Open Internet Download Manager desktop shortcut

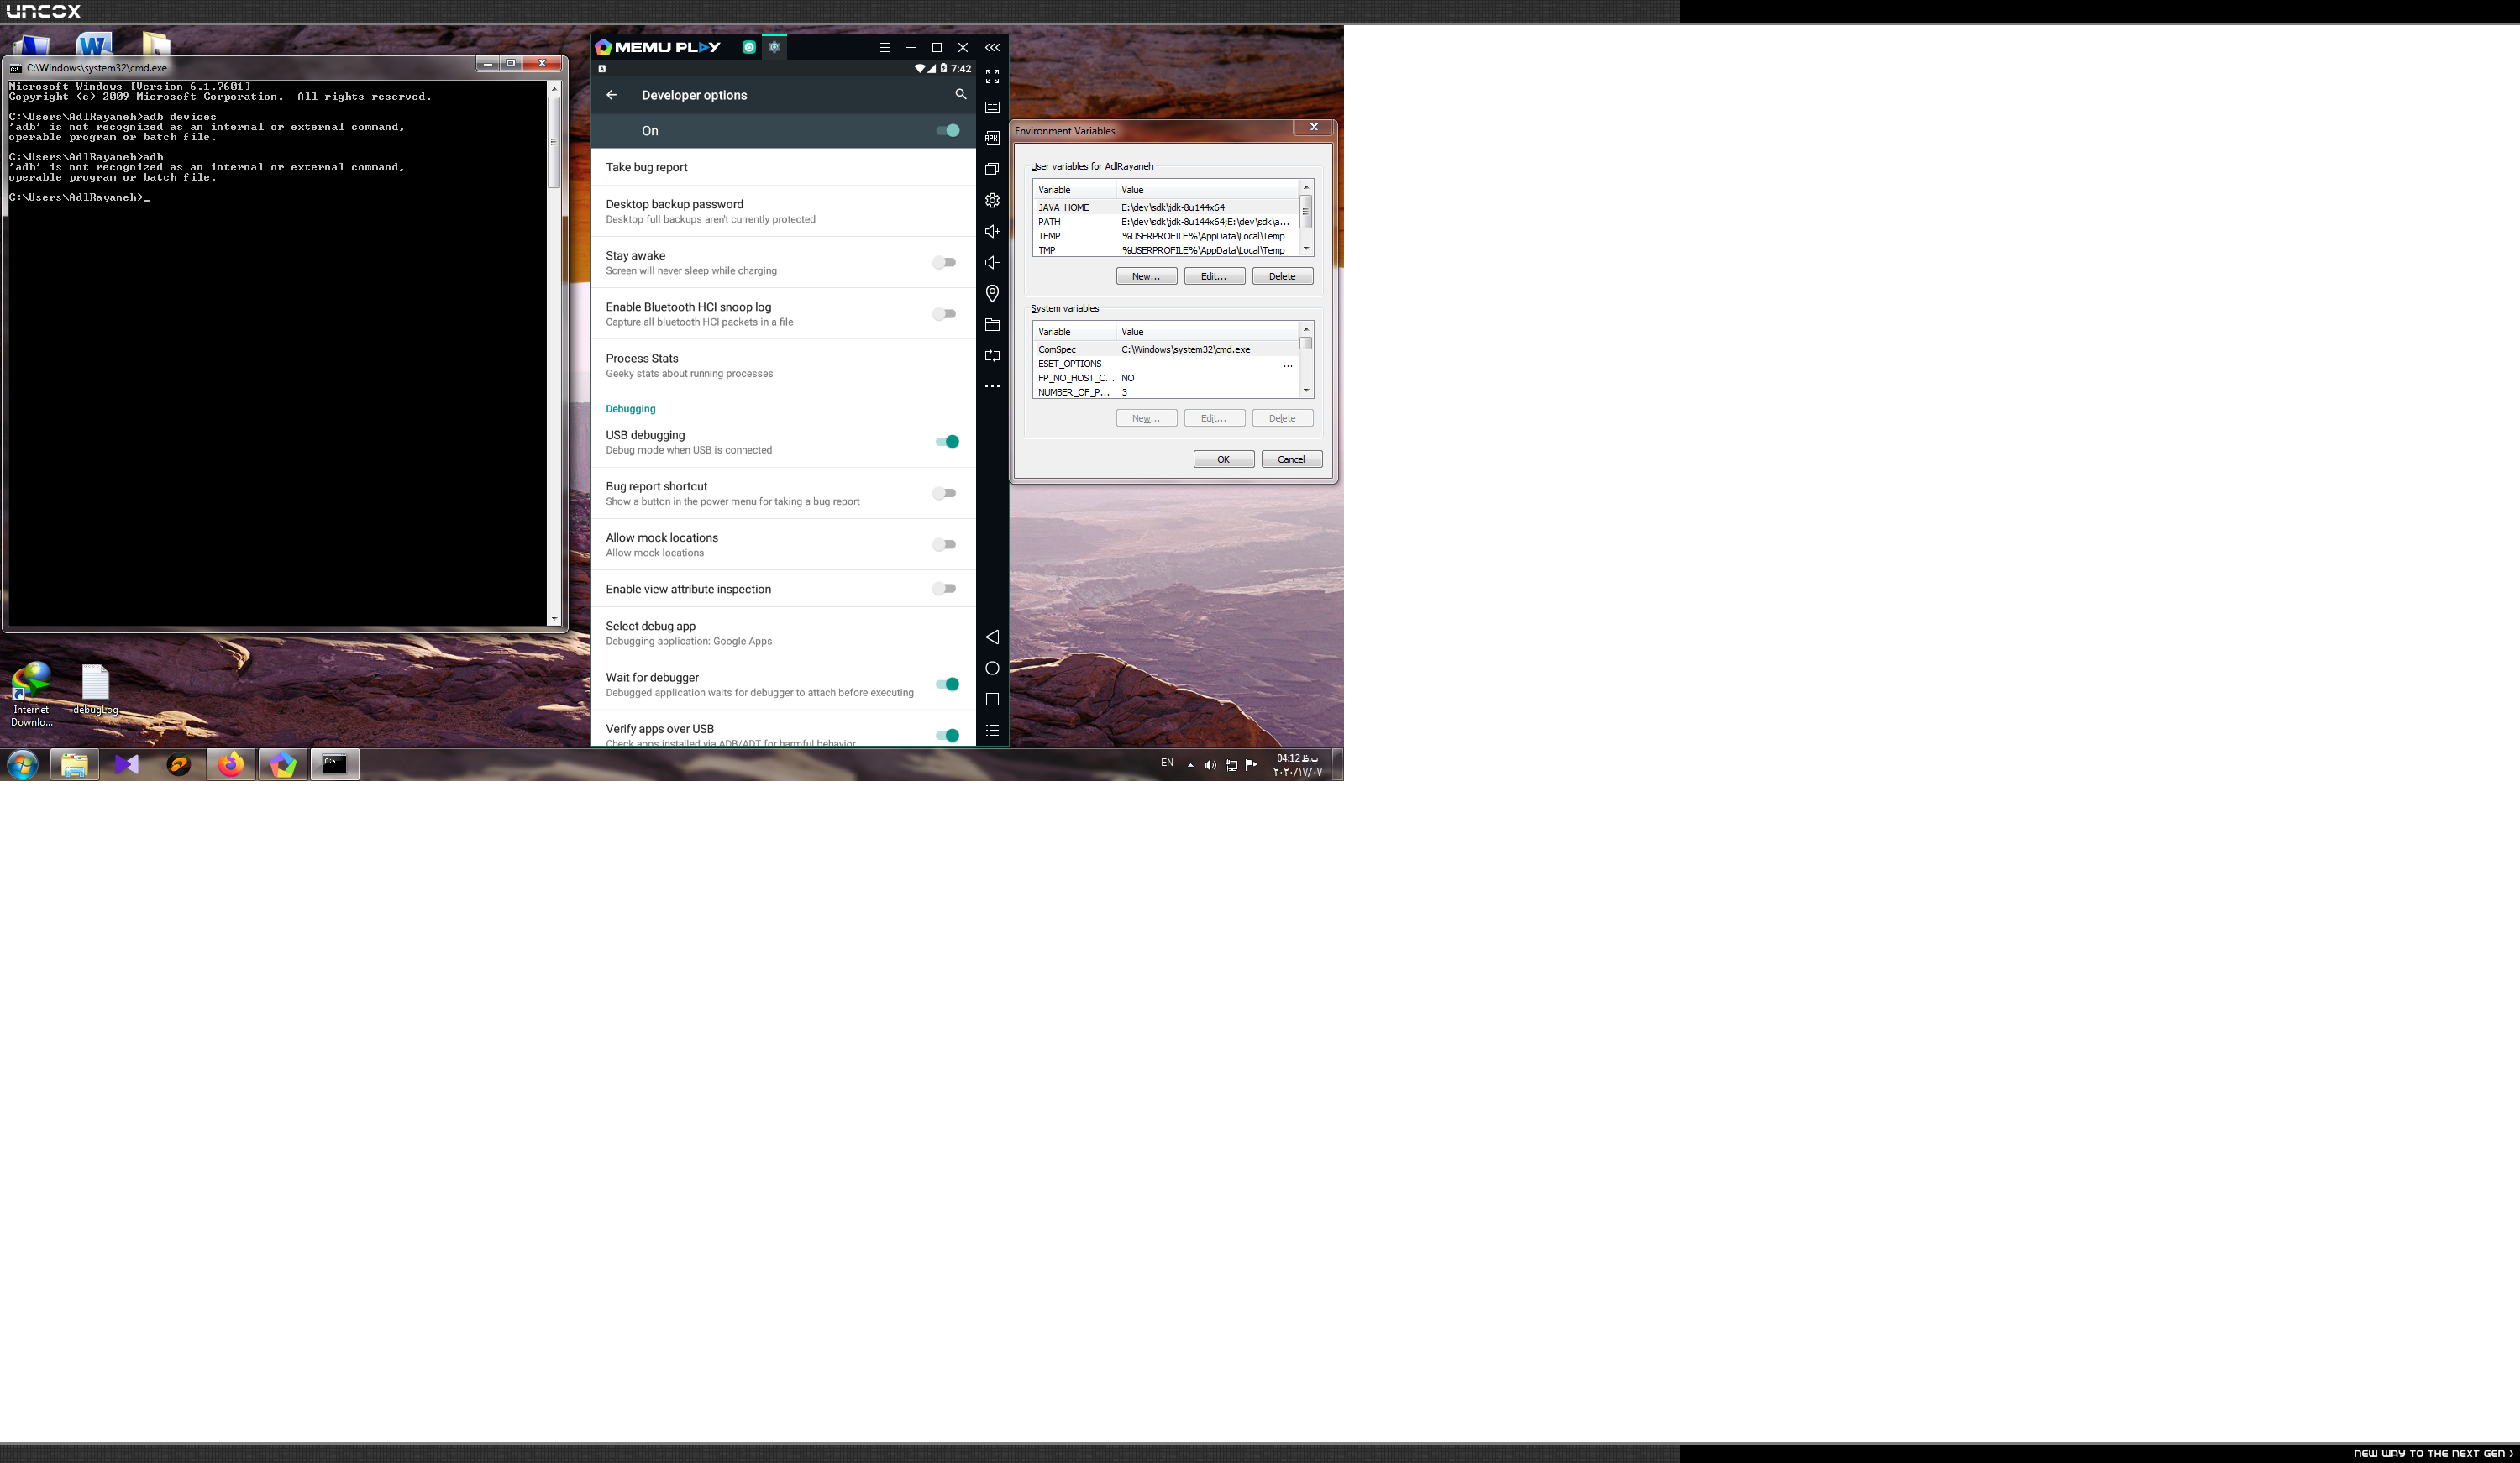(x=31, y=694)
